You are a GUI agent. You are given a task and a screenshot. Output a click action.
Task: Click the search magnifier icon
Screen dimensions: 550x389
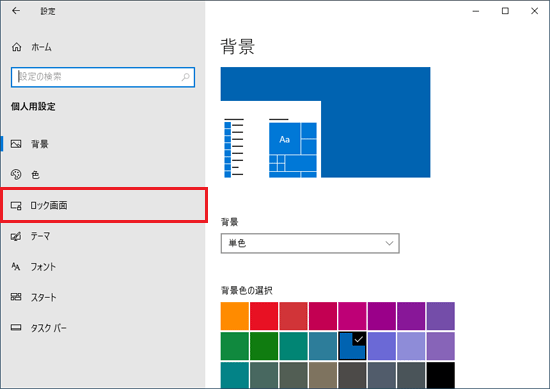[x=185, y=77]
